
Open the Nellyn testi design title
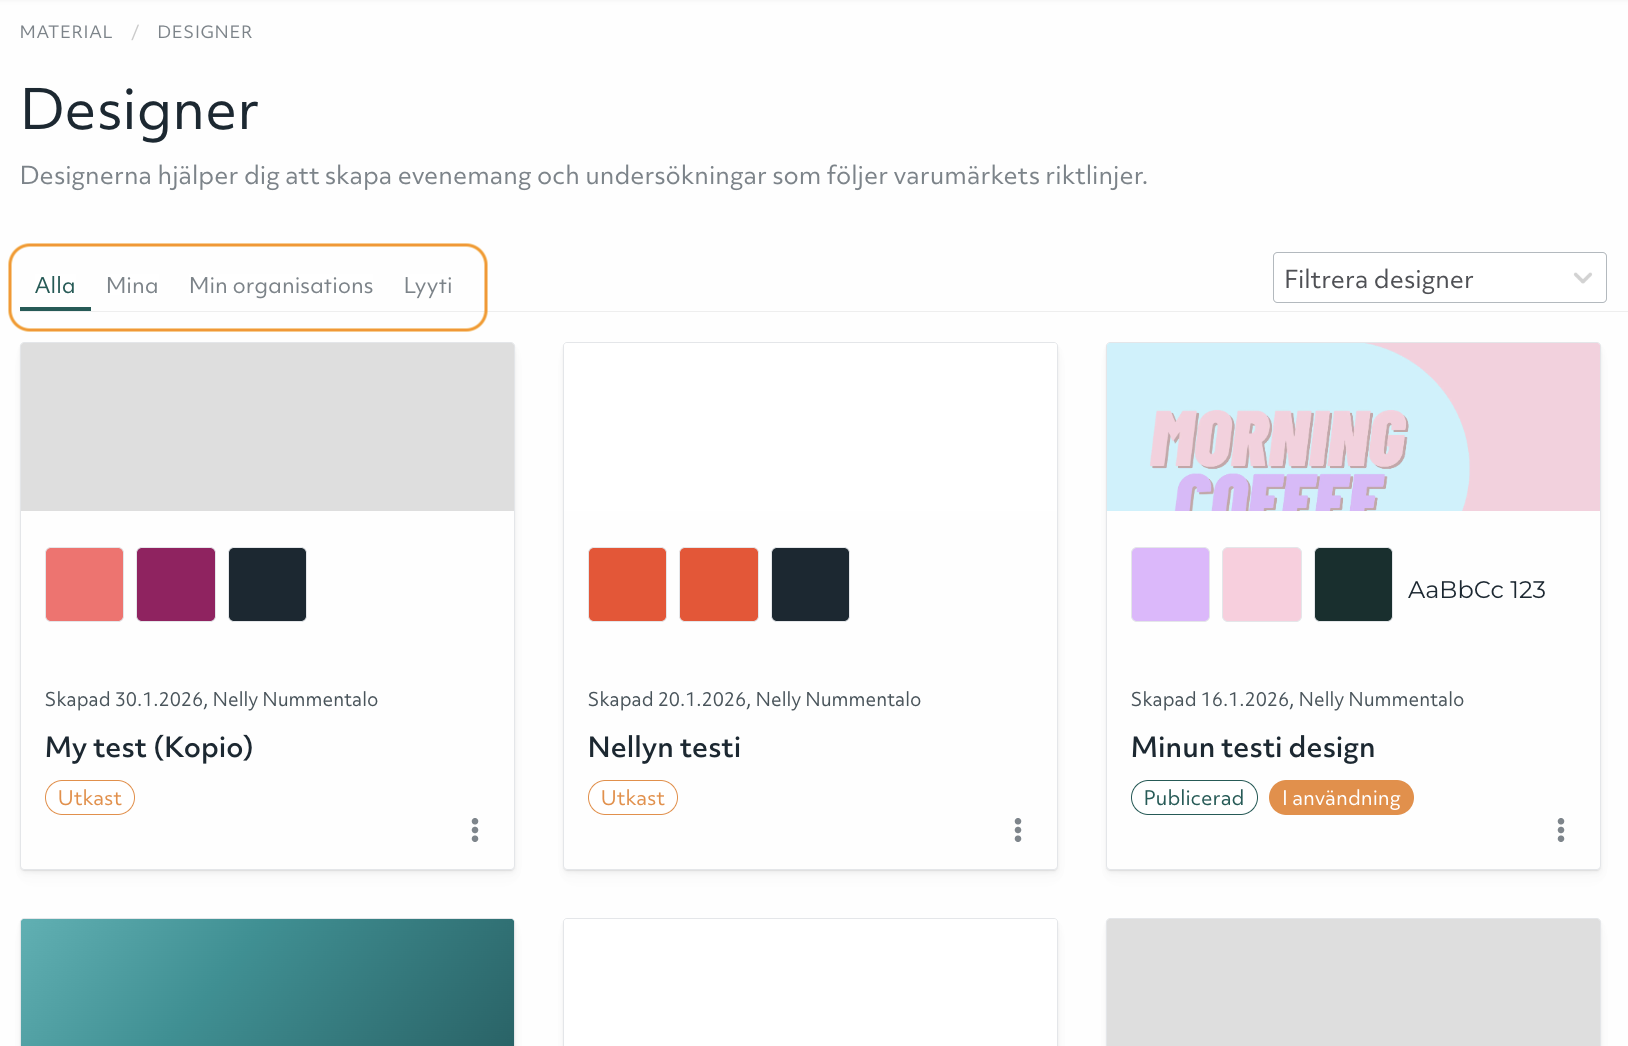[x=664, y=748]
